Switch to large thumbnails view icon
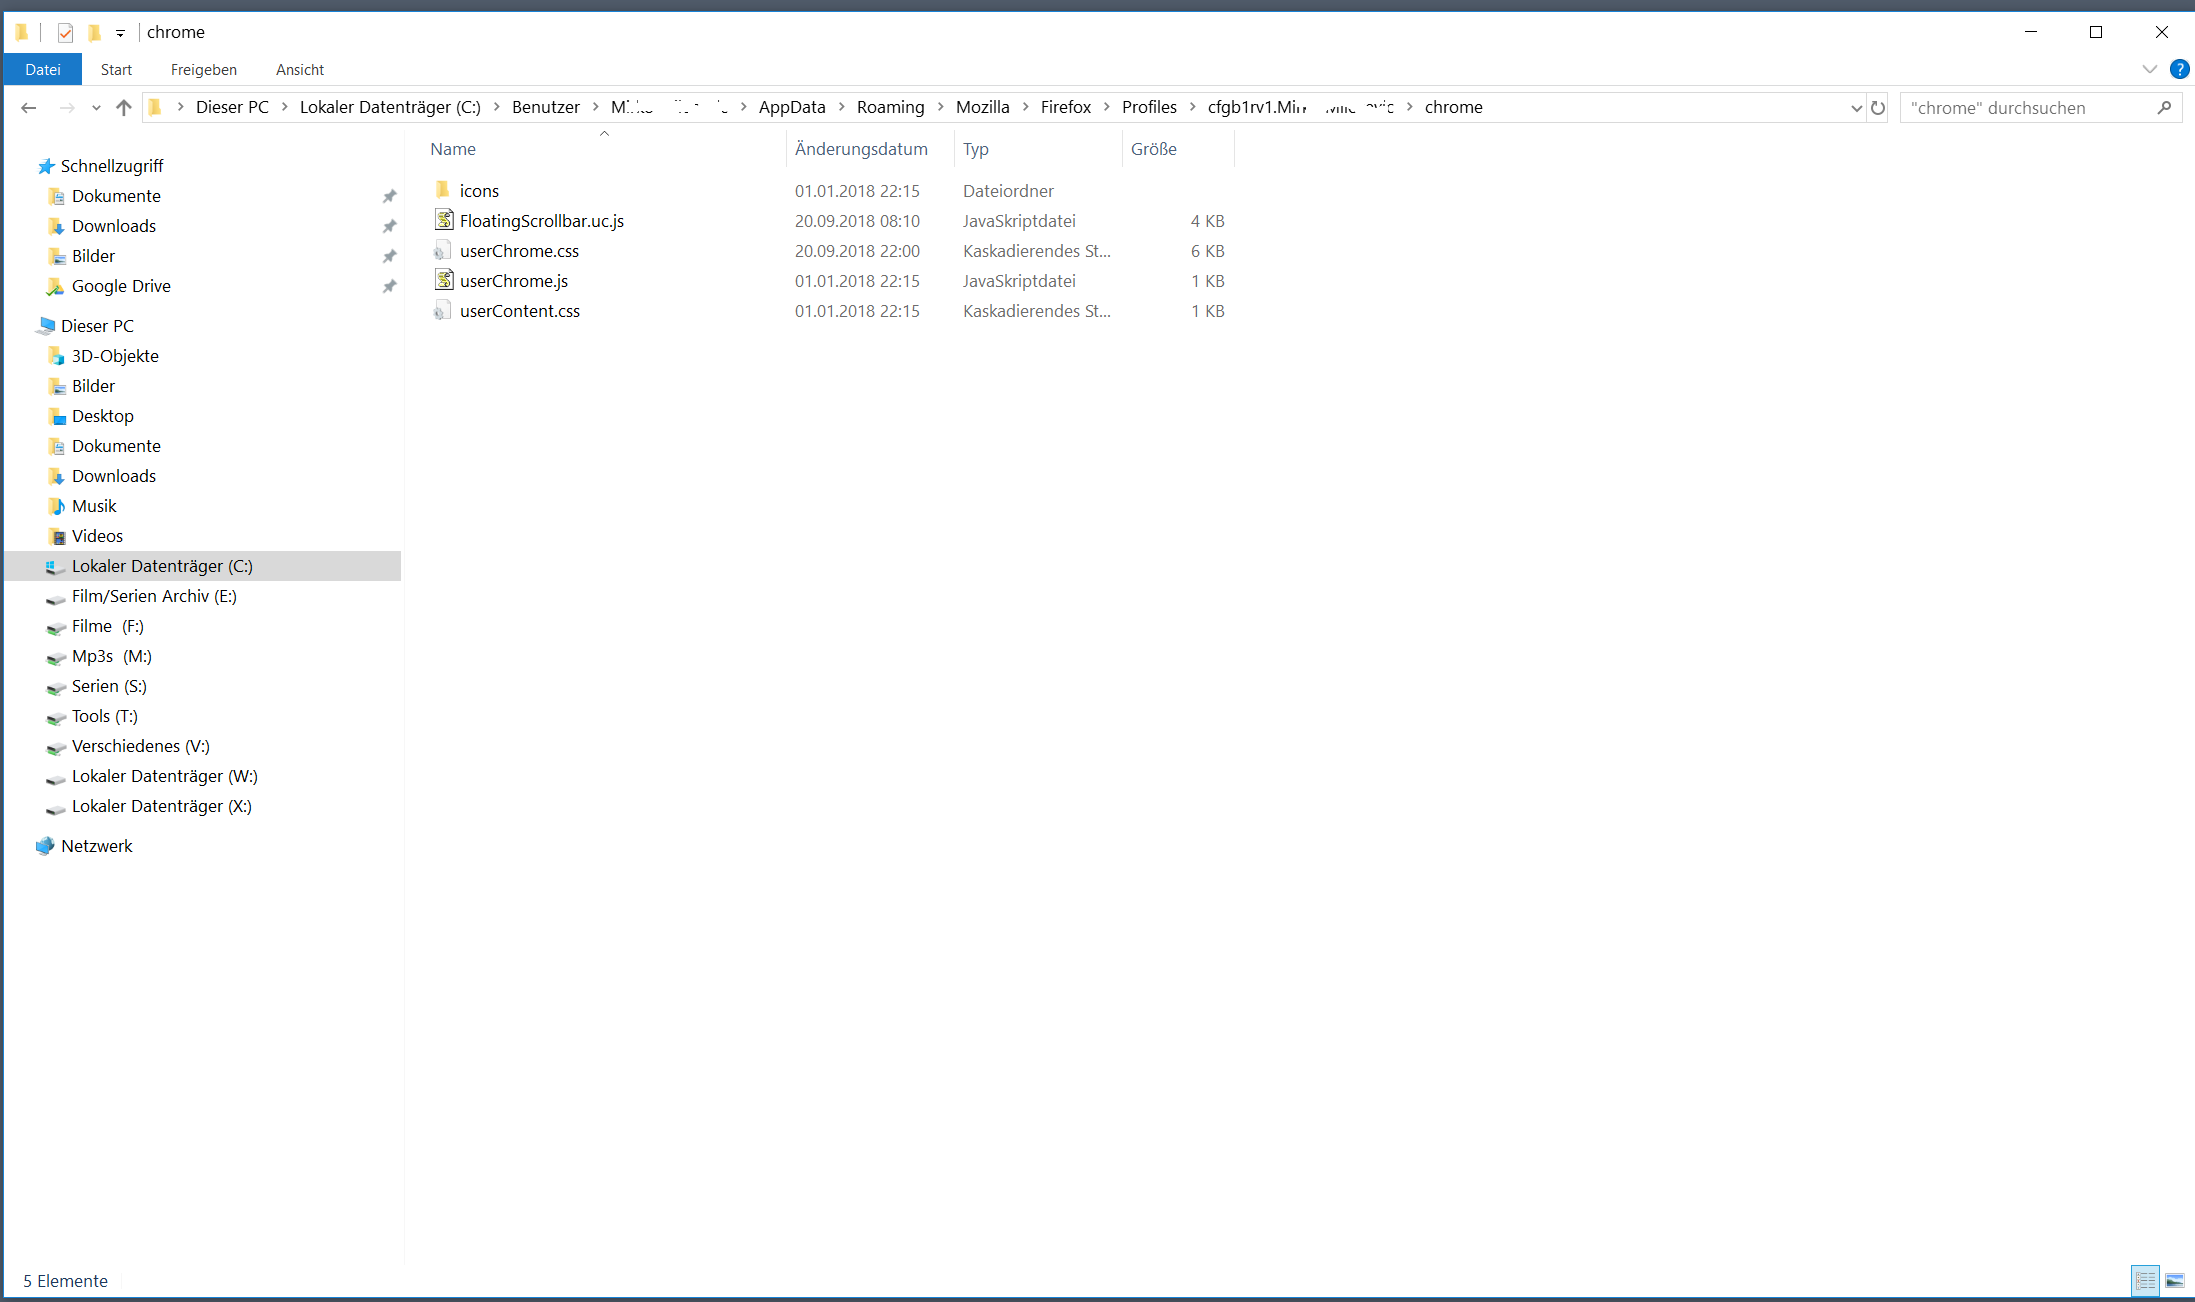 [2175, 1281]
